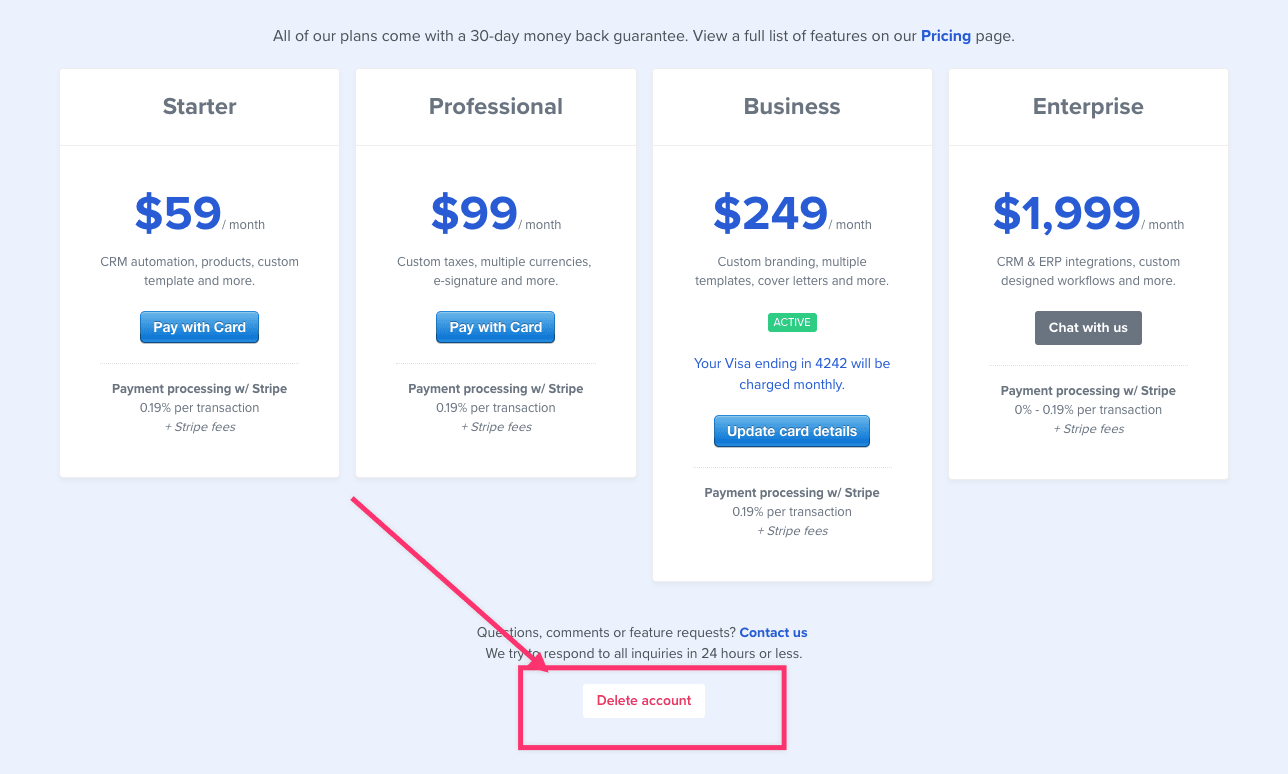Viewport: 1288px width, 774px height.
Task: Click the Enterprise plan feature description
Action: pyautogui.click(x=1088, y=271)
